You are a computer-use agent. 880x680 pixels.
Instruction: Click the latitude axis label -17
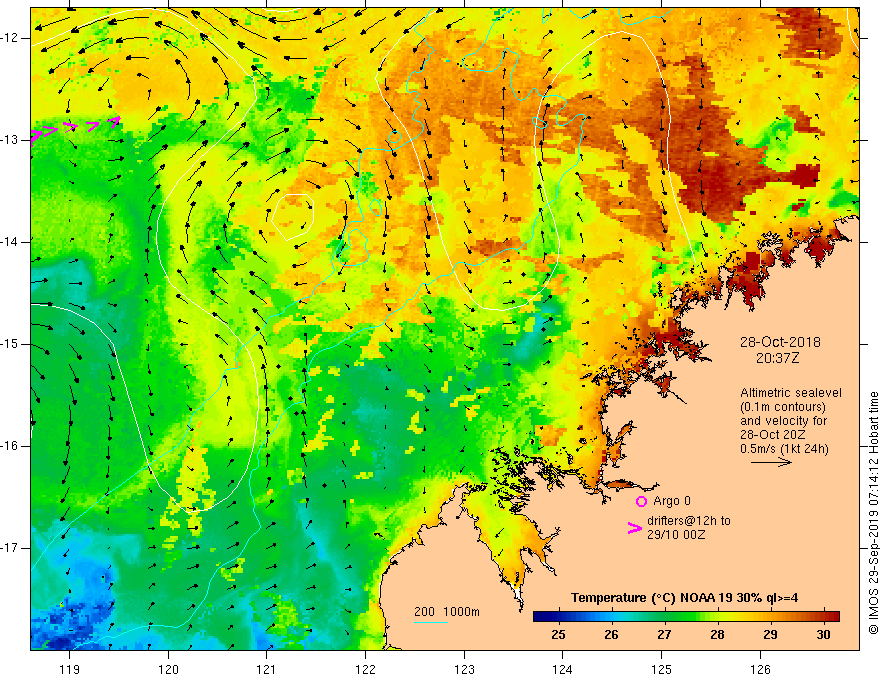[x=10, y=548]
